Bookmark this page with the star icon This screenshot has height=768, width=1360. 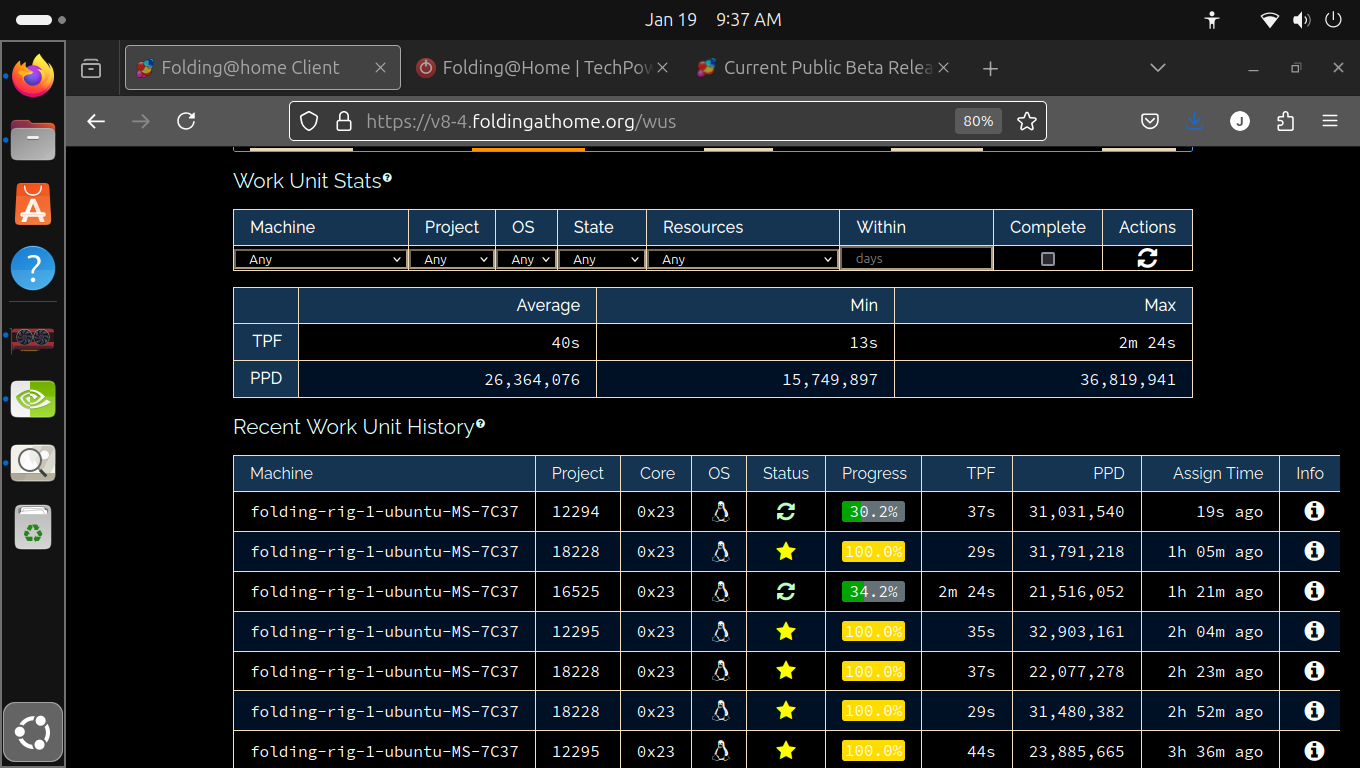click(x=1027, y=121)
